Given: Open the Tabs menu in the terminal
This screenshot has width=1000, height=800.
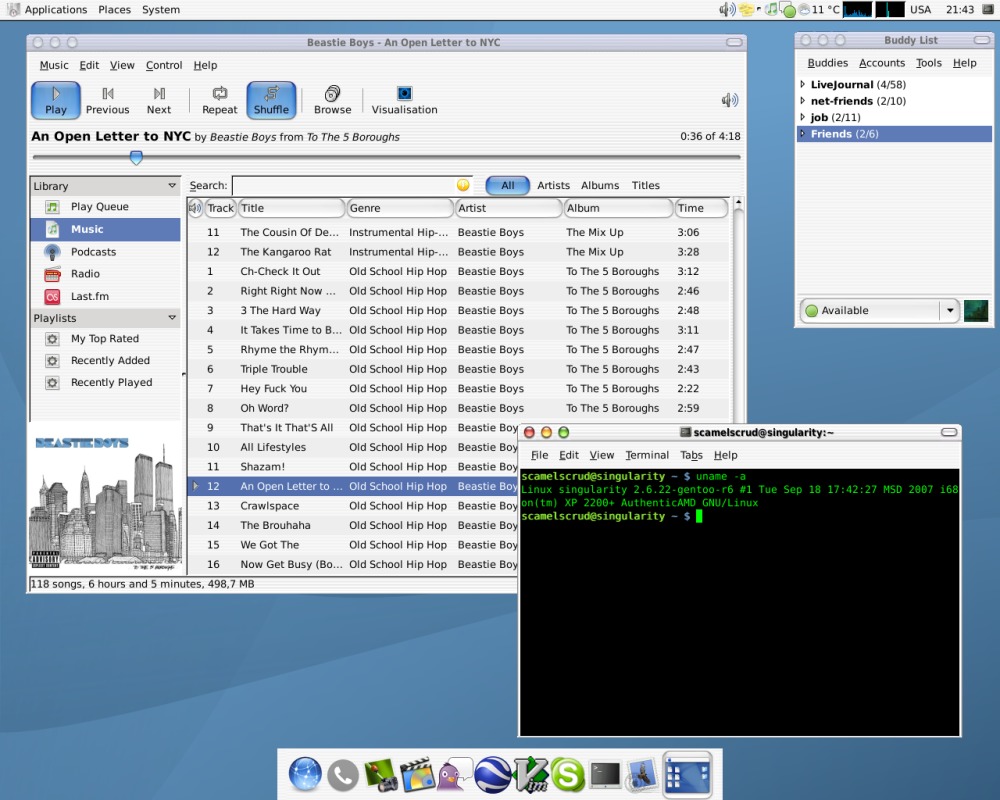Looking at the screenshot, I should pyautogui.click(x=691, y=455).
